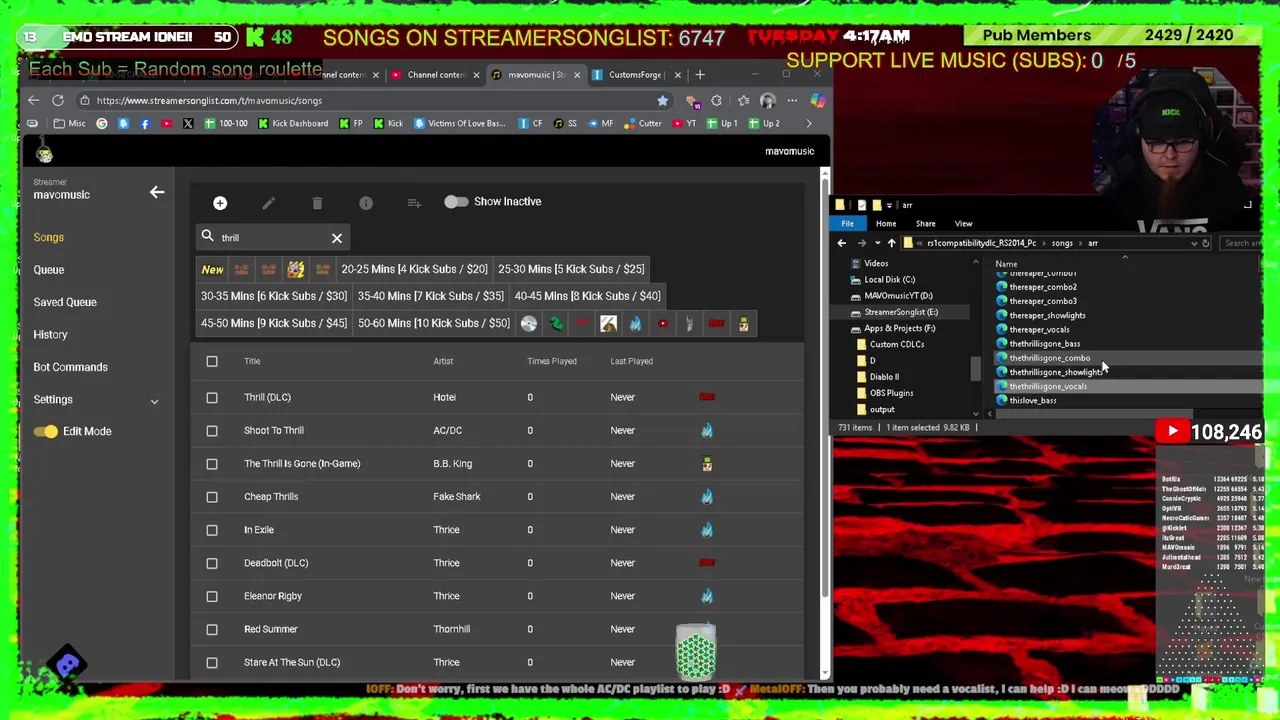Select thethrillisgone_vocals file
1280x720 pixels.
click(1047, 386)
